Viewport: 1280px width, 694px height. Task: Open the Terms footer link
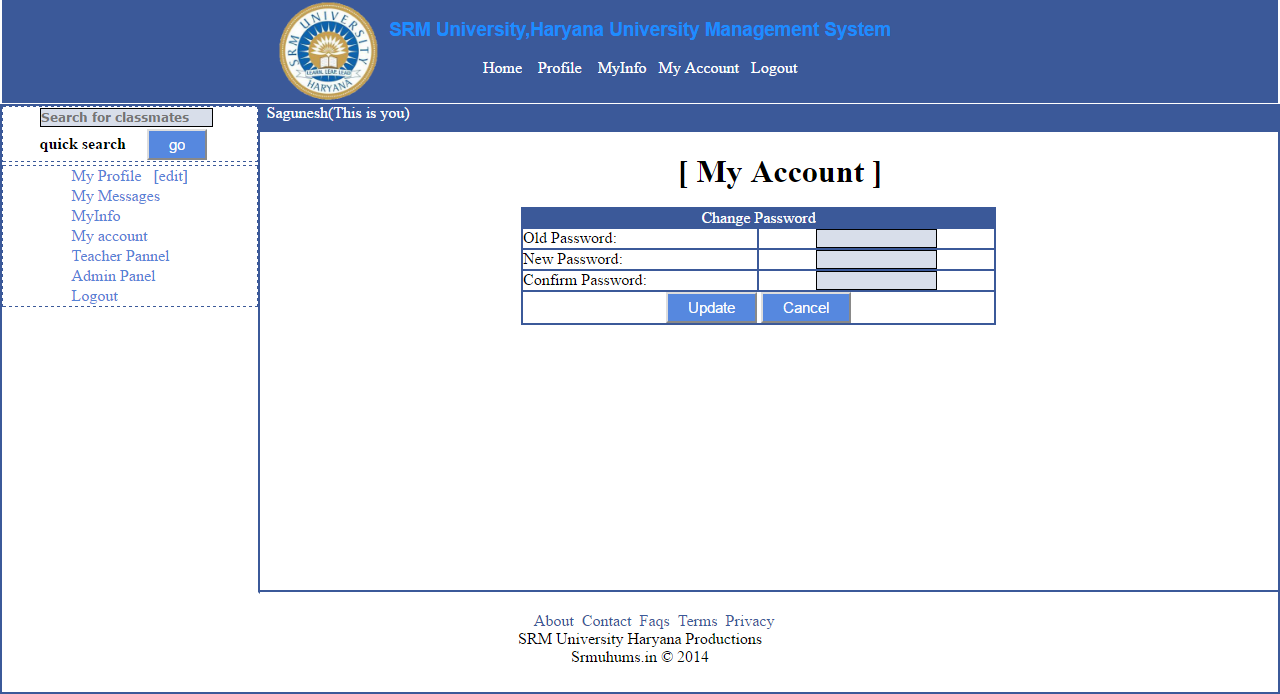(698, 621)
